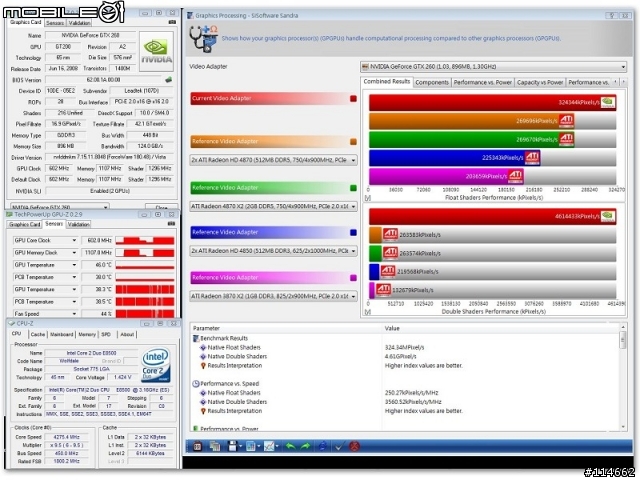The height and width of the screenshot is (480, 640).
Task: Click the left scroll arrow for Sandra tabs
Action: [616, 82]
